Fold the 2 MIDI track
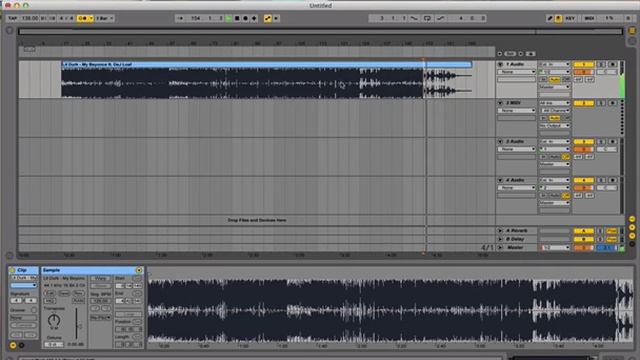Viewport: 640px width, 360px height. pyautogui.click(x=500, y=103)
